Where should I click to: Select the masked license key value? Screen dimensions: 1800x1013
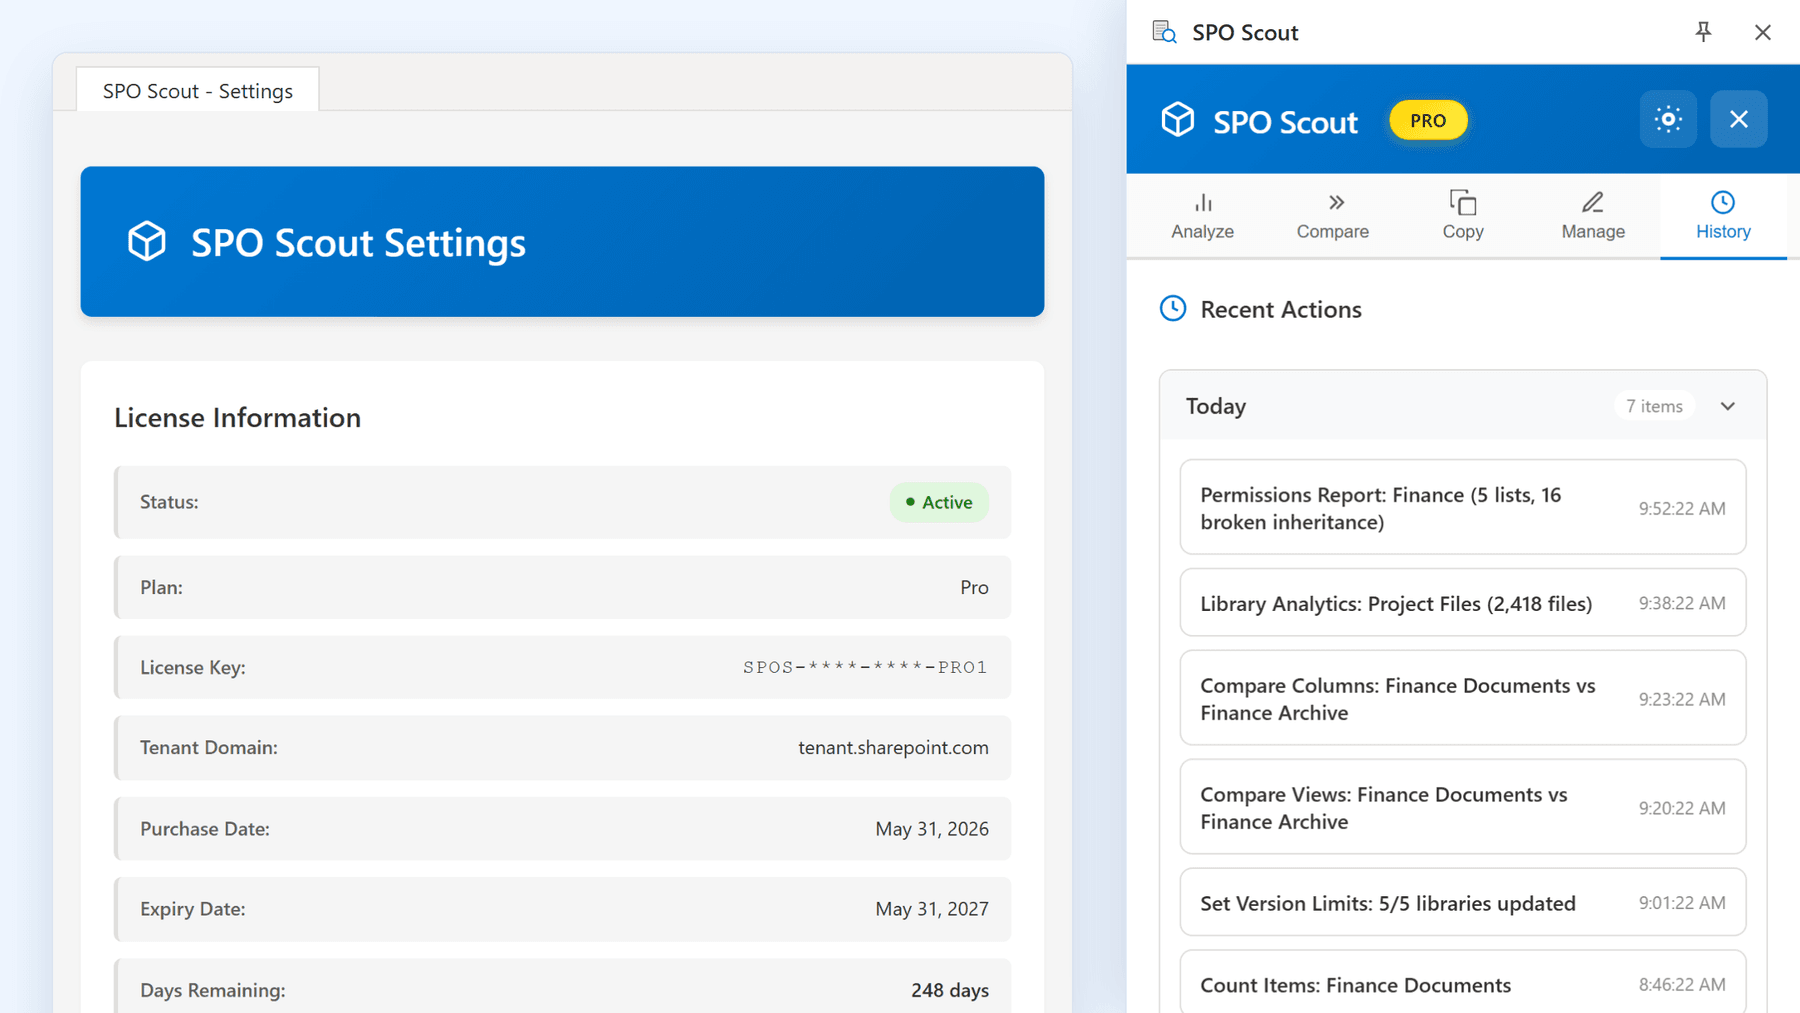[x=865, y=667]
